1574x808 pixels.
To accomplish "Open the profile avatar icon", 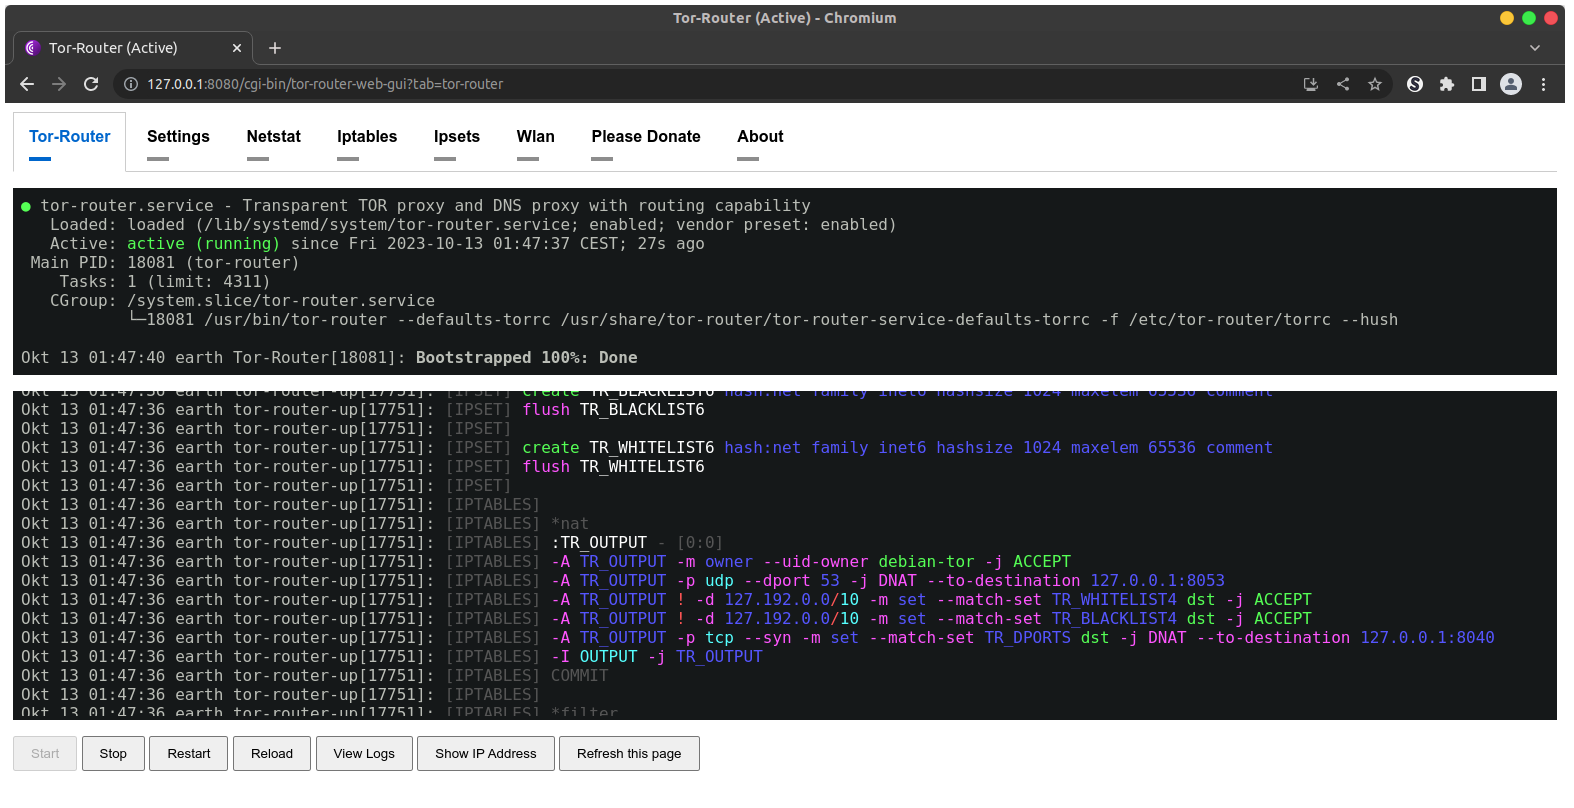I will [x=1511, y=84].
